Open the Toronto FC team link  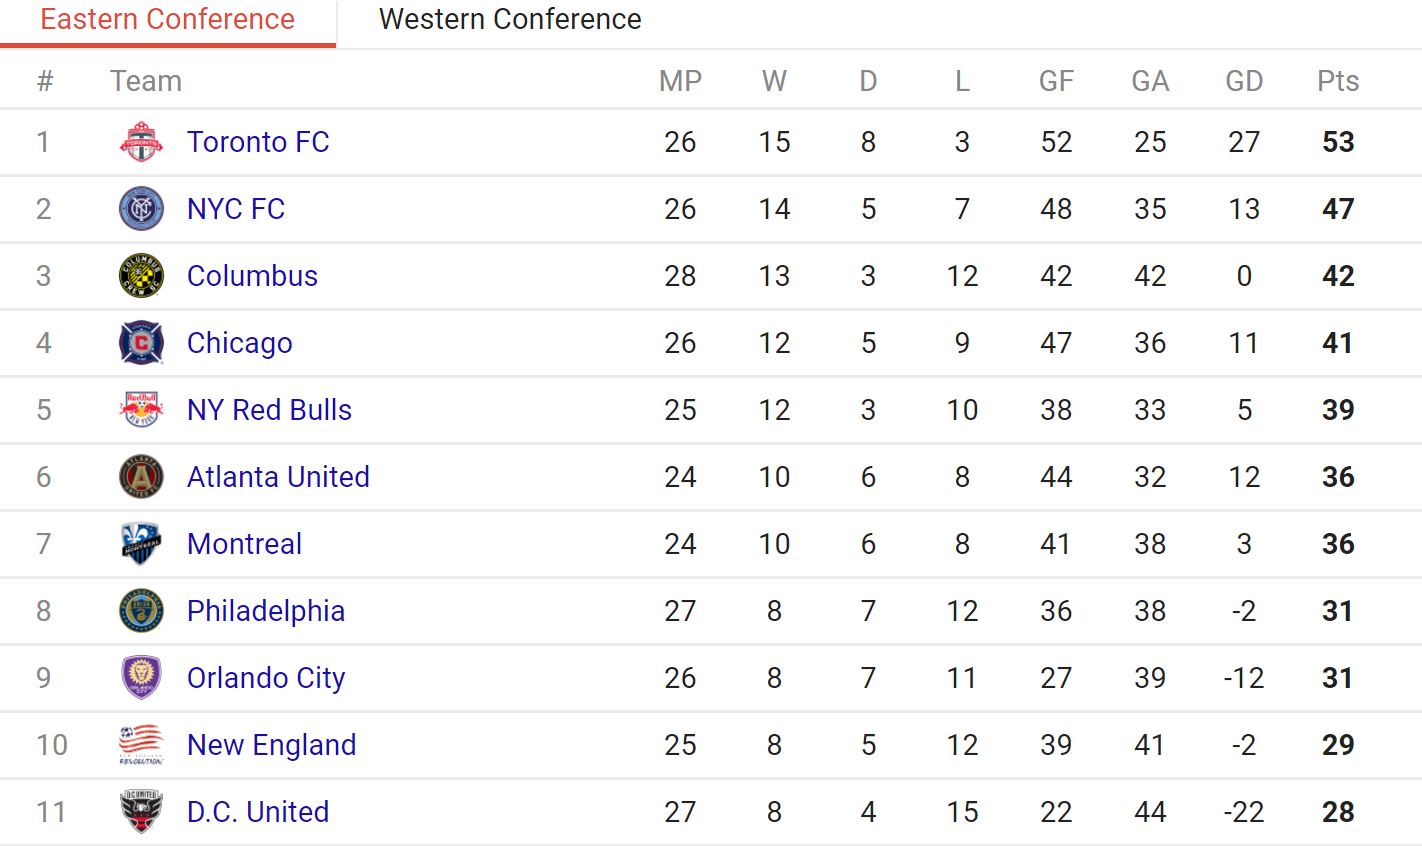(258, 142)
